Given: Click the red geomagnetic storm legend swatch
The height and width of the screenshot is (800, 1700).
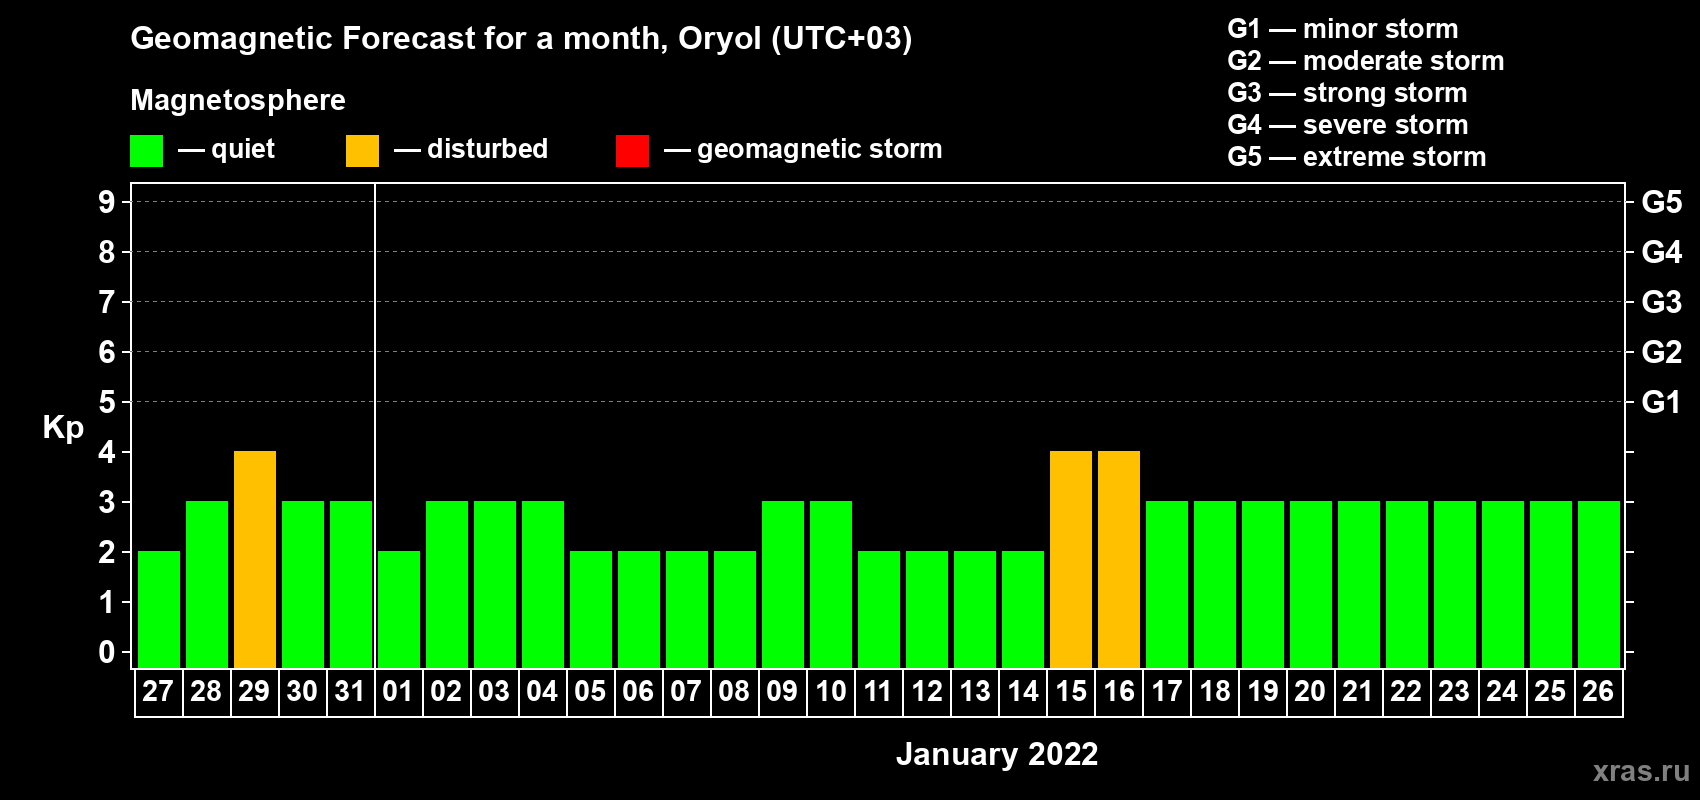Looking at the screenshot, I should tap(632, 151).
